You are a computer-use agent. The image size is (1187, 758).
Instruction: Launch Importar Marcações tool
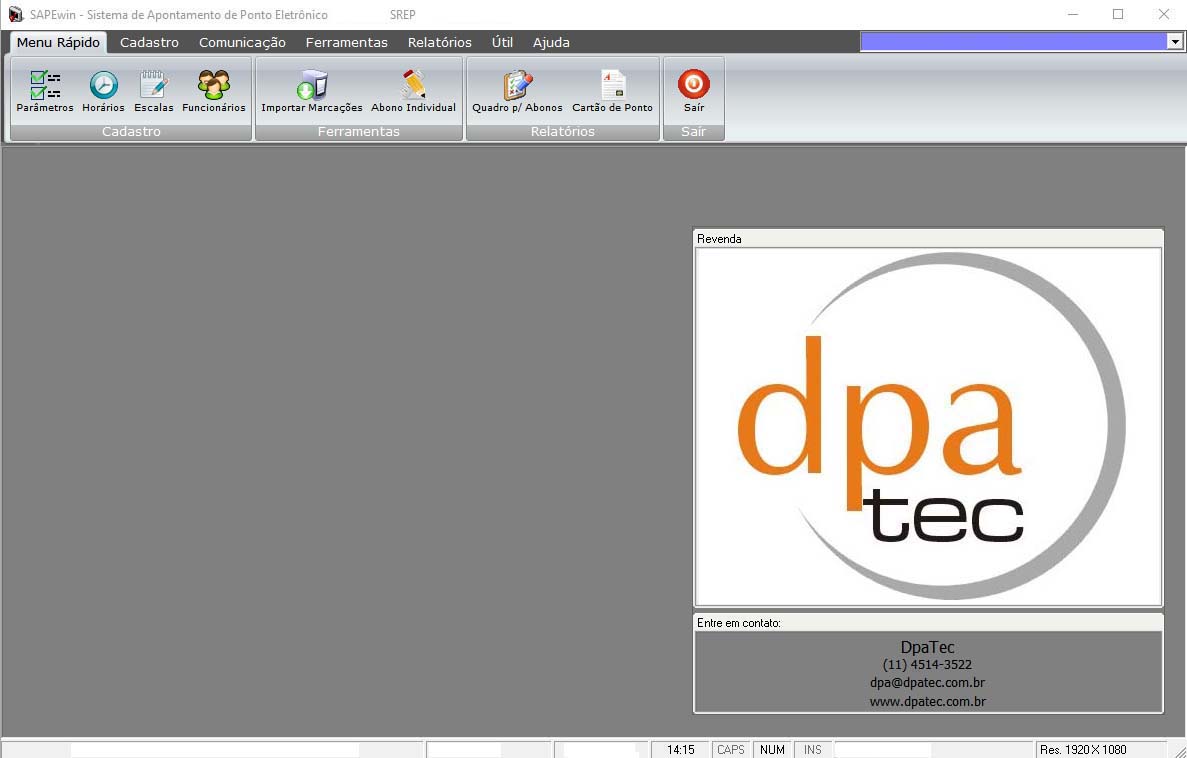pos(312,91)
